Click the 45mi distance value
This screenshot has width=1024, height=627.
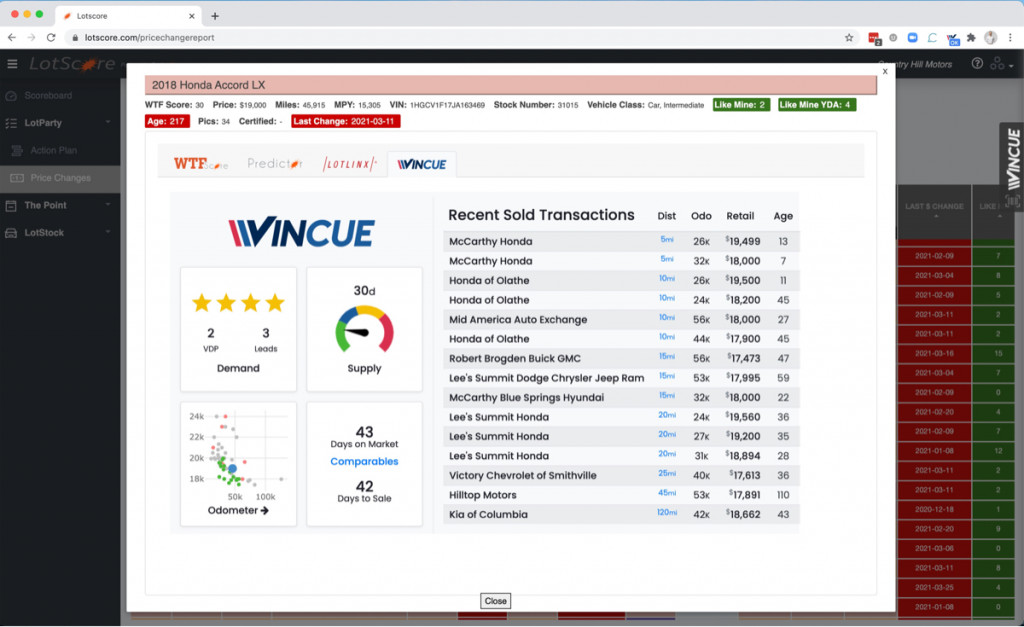[667, 493]
